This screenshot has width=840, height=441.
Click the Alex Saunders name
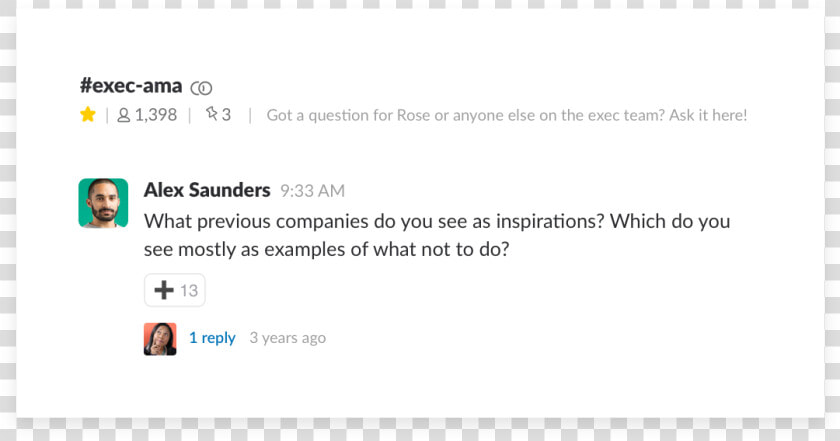pyautogui.click(x=207, y=190)
